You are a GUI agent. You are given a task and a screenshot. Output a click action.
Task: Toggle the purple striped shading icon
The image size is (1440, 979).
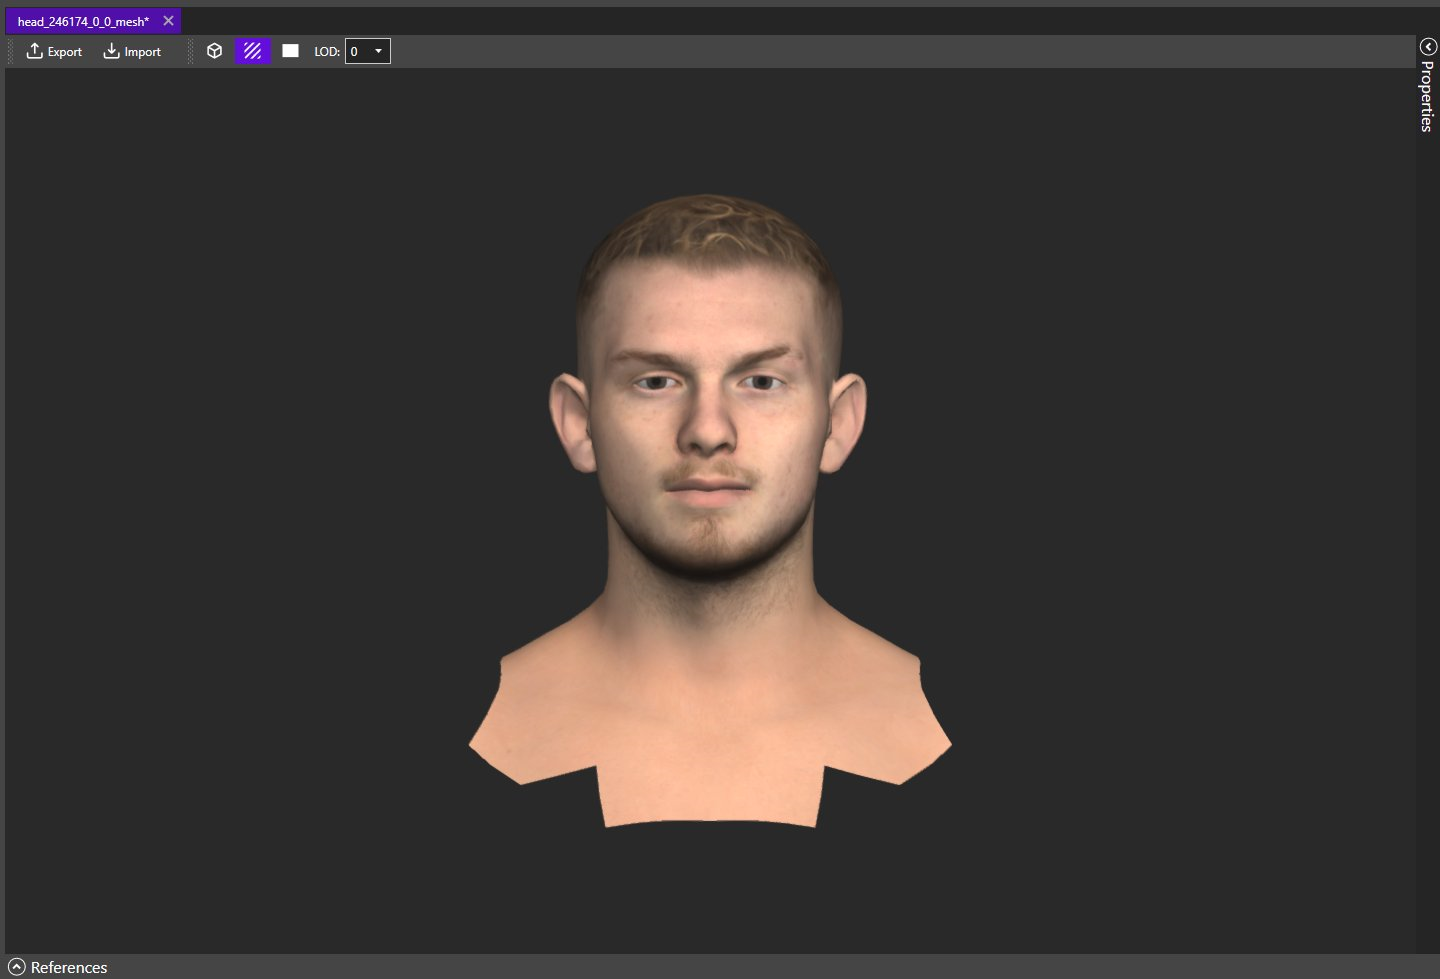click(253, 51)
